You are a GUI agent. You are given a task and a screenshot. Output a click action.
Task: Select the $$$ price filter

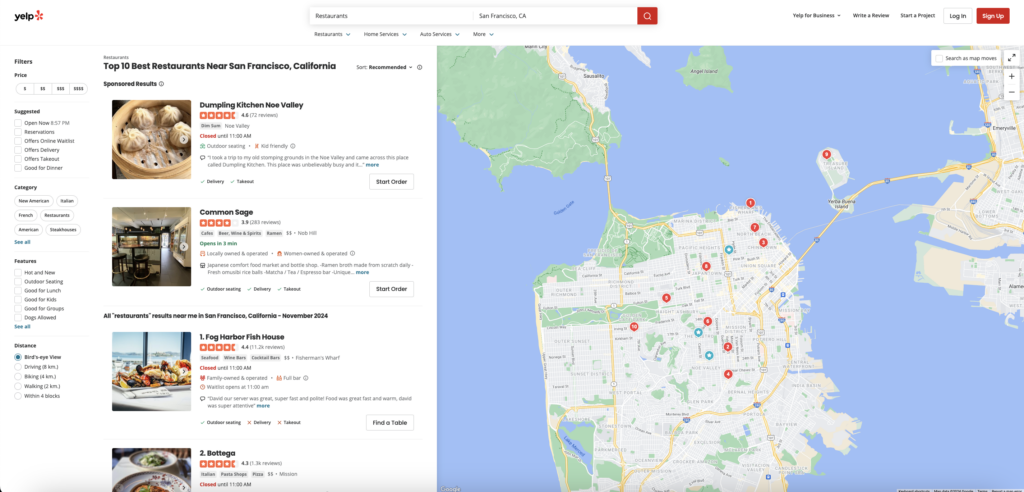(61, 89)
